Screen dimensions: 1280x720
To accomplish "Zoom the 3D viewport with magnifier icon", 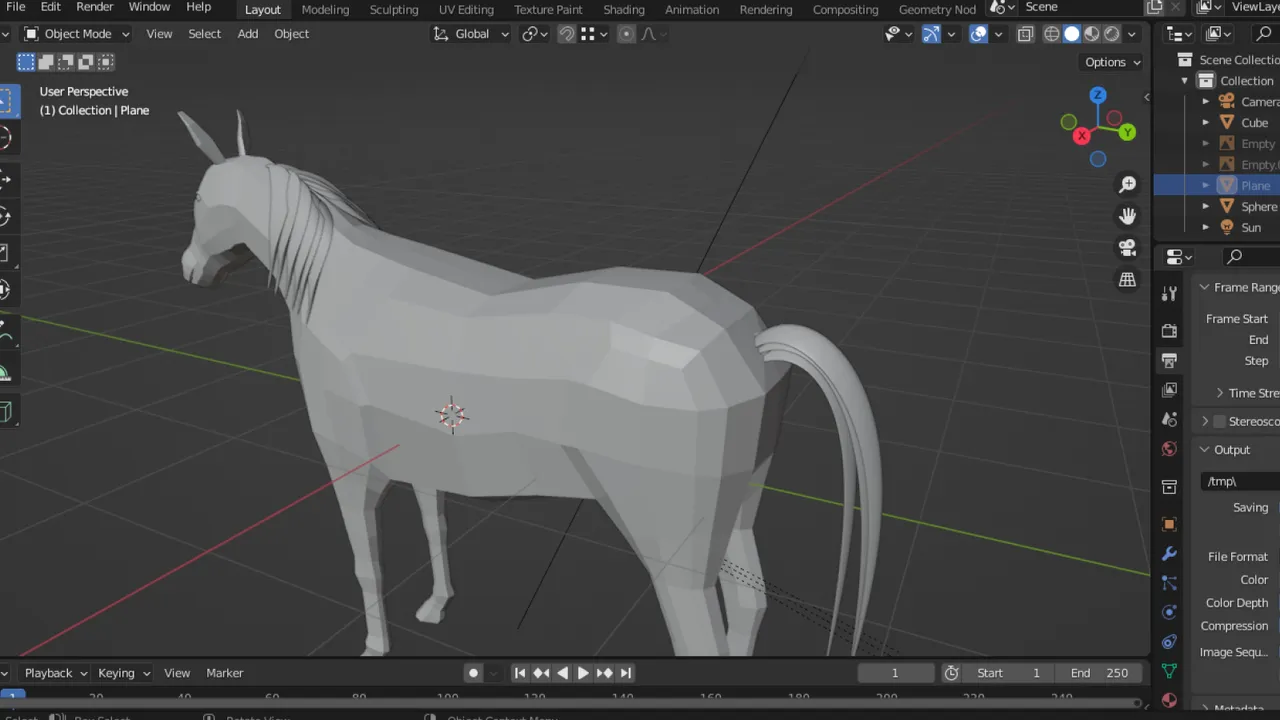I will [x=1127, y=185].
